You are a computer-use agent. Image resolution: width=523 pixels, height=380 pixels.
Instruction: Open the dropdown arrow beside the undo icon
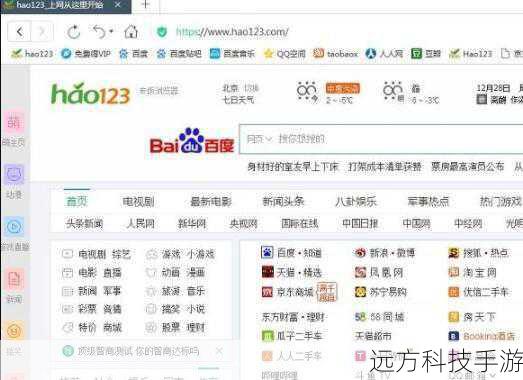(111, 32)
